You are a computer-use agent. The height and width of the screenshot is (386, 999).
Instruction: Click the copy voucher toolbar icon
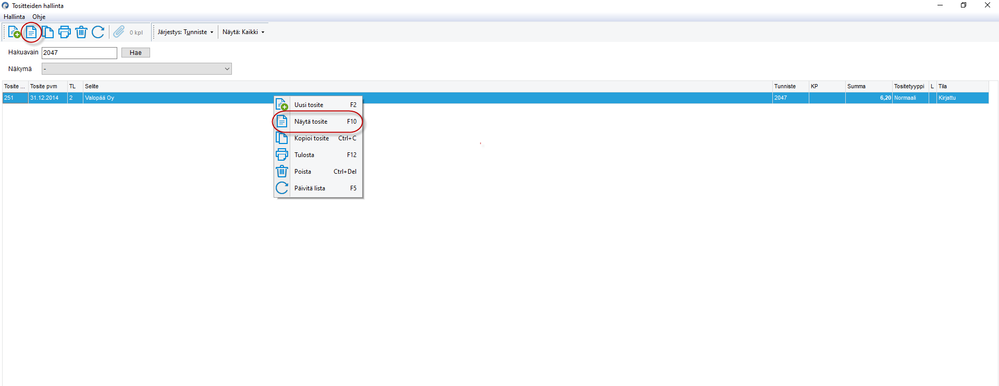48,32
